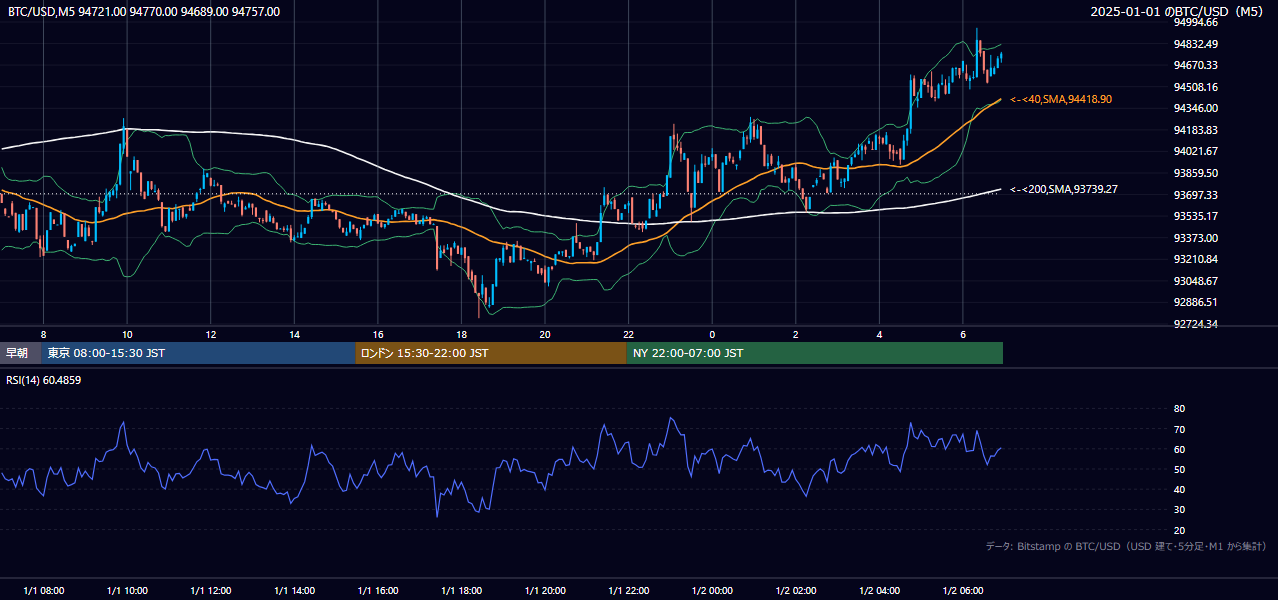1278x600 pixels.
Task: Click the bottom date label 1/1 18:00
Action: (461, 591)
